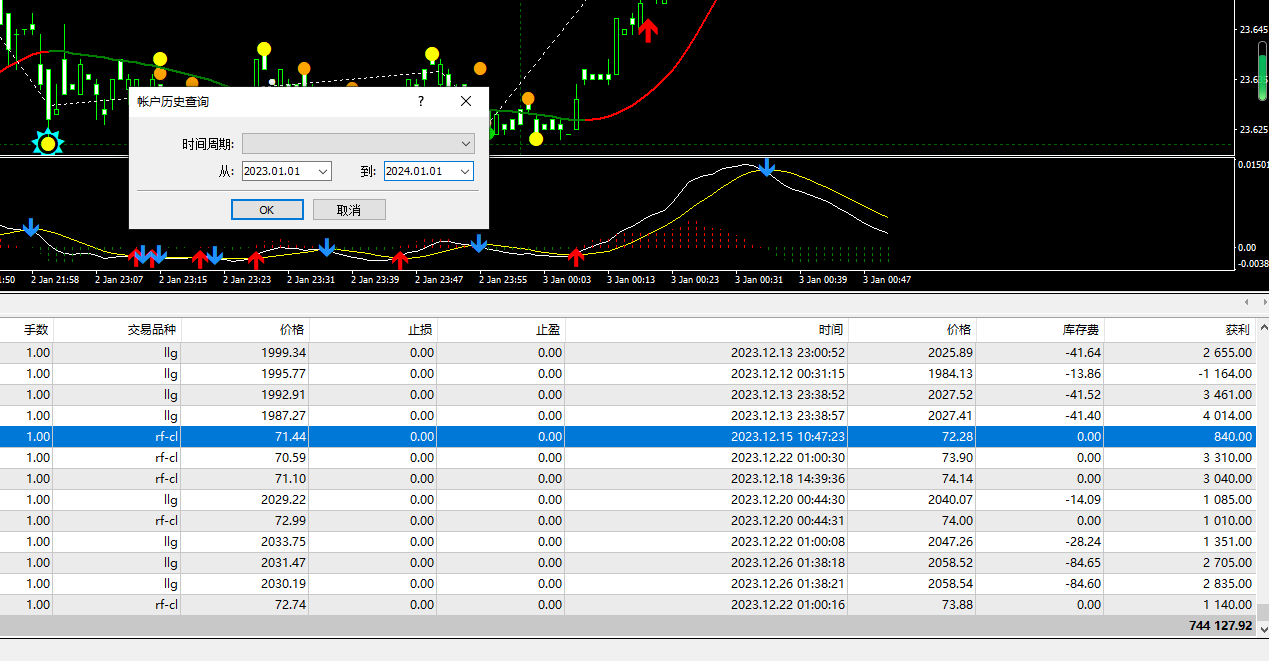Expand the 到 end date picker

click(x=465, y=172)
